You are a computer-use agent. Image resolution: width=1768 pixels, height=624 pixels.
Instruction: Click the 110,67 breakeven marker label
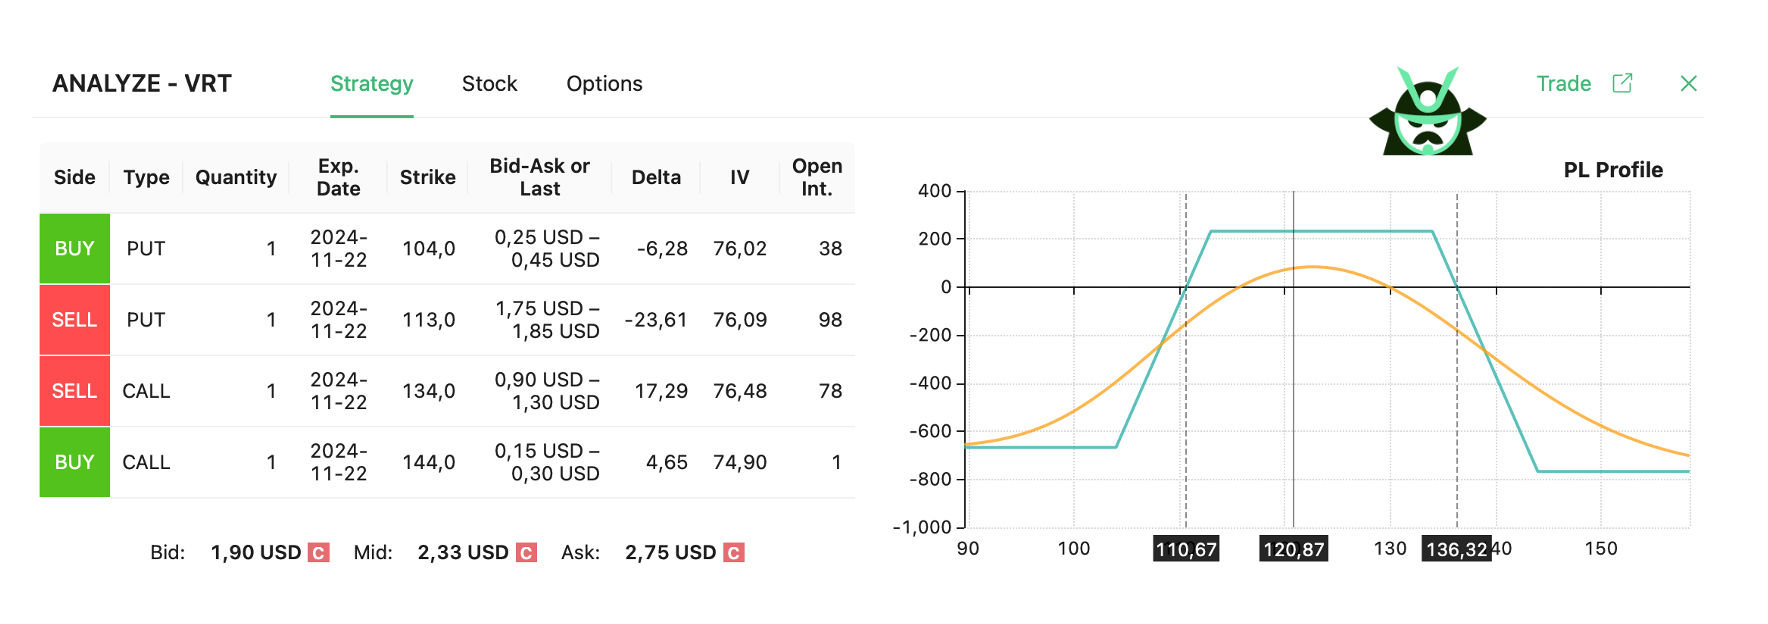(x=1187, y=549)
